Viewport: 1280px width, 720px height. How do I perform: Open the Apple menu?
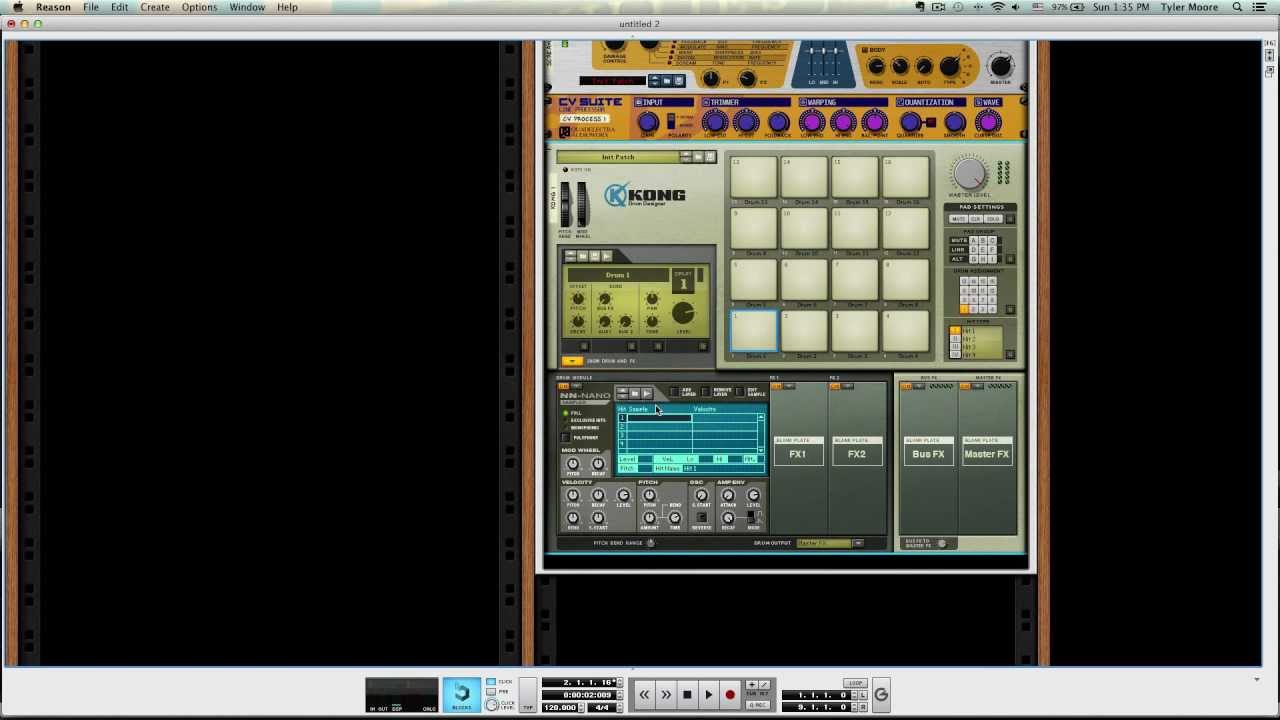point(18,7)
